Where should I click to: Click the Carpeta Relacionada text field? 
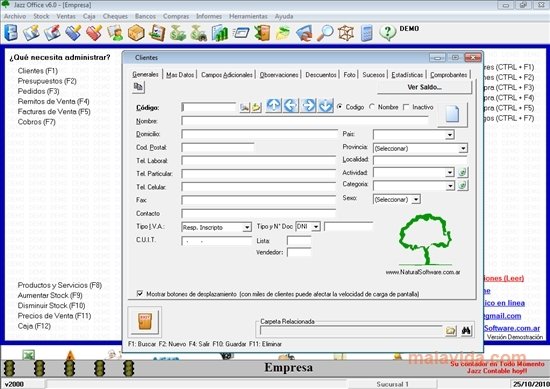351,330
